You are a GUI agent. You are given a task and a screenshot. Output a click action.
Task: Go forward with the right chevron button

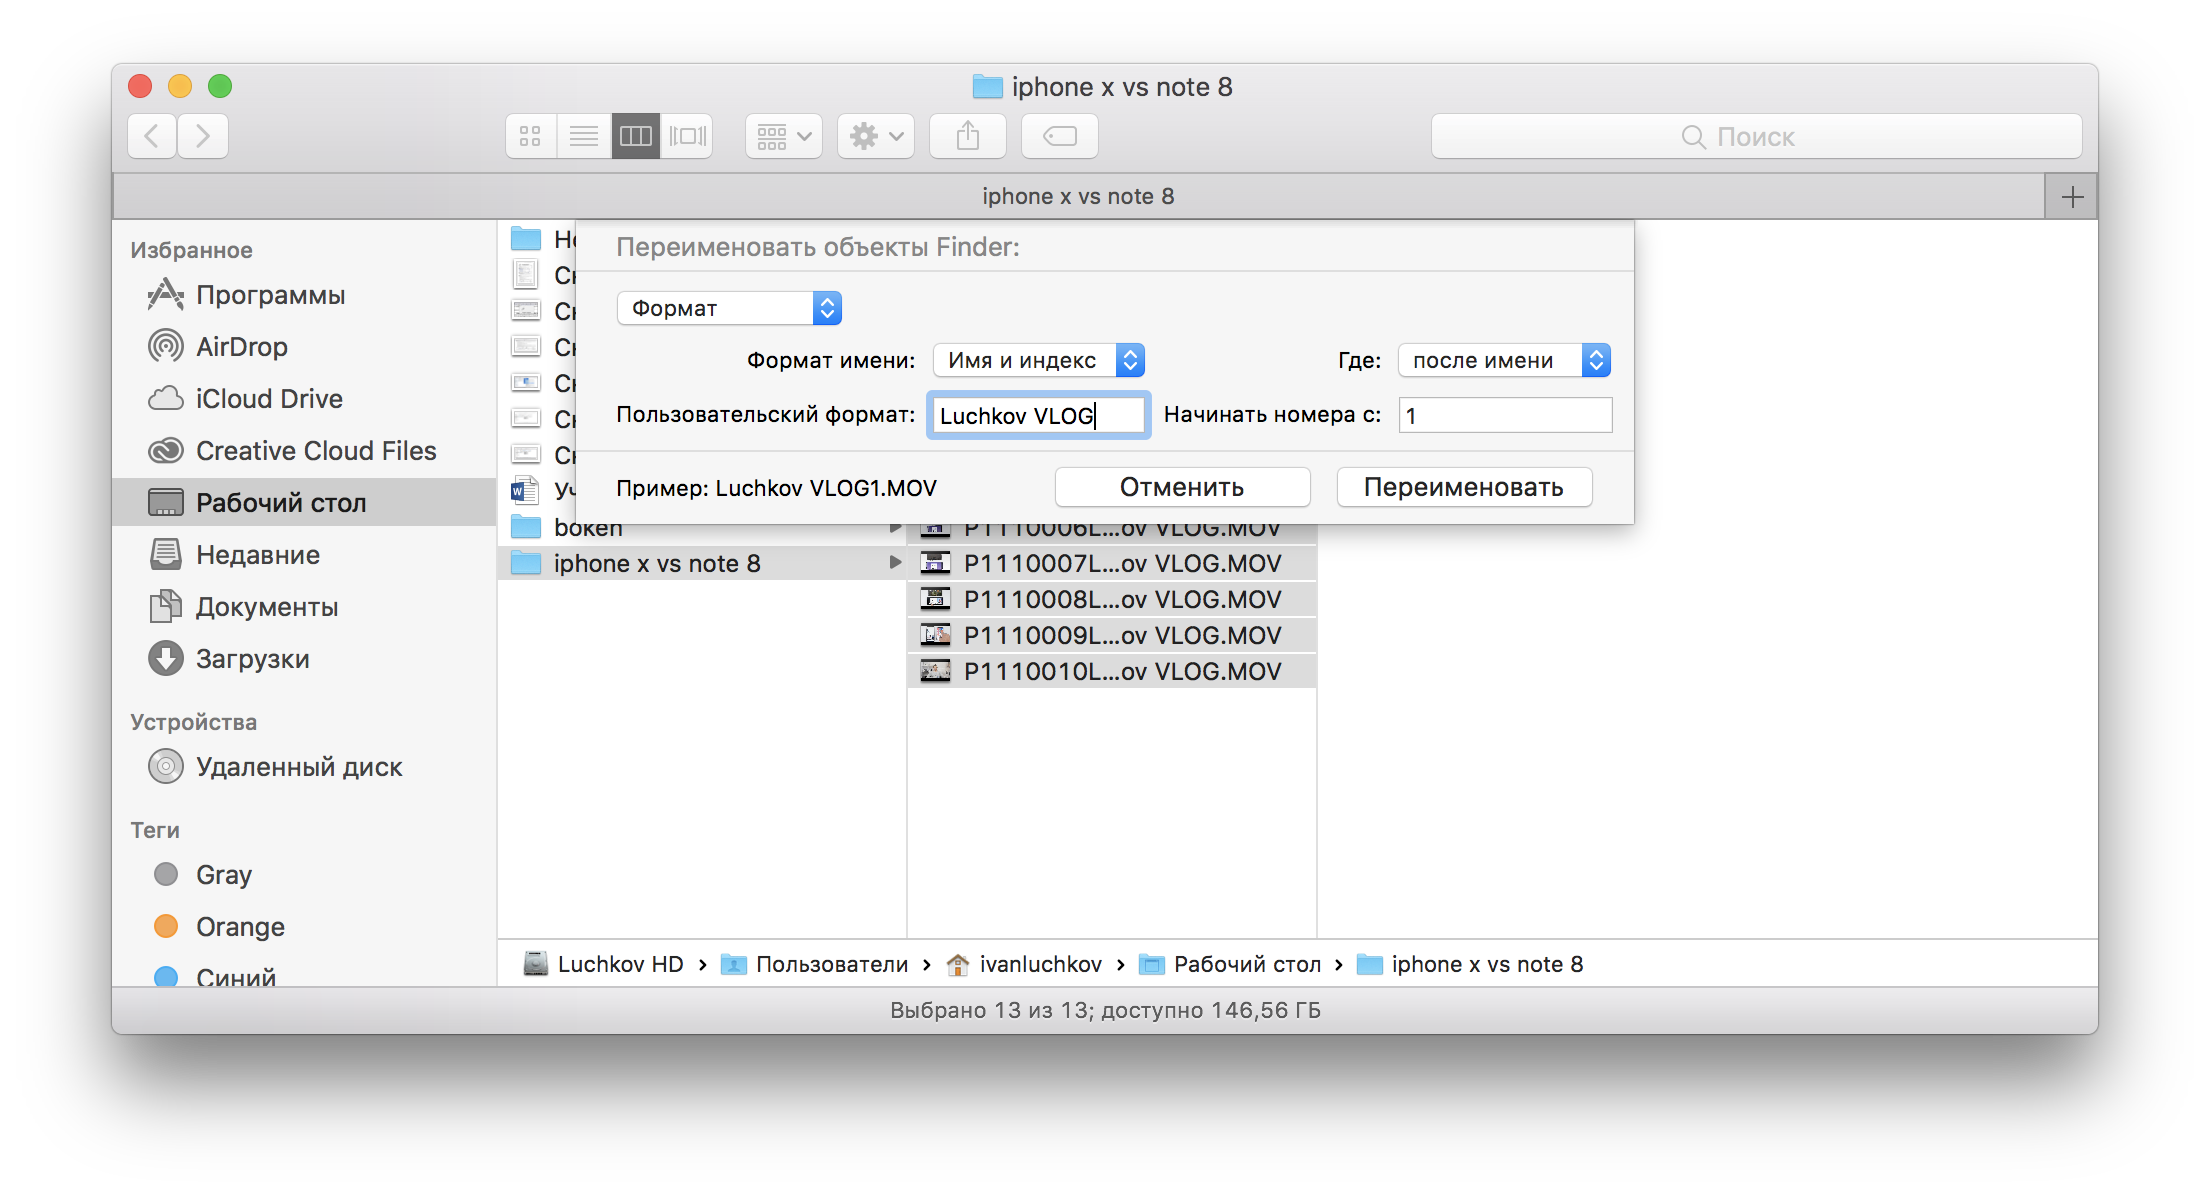pyautogui.click(x=203, y=136)
